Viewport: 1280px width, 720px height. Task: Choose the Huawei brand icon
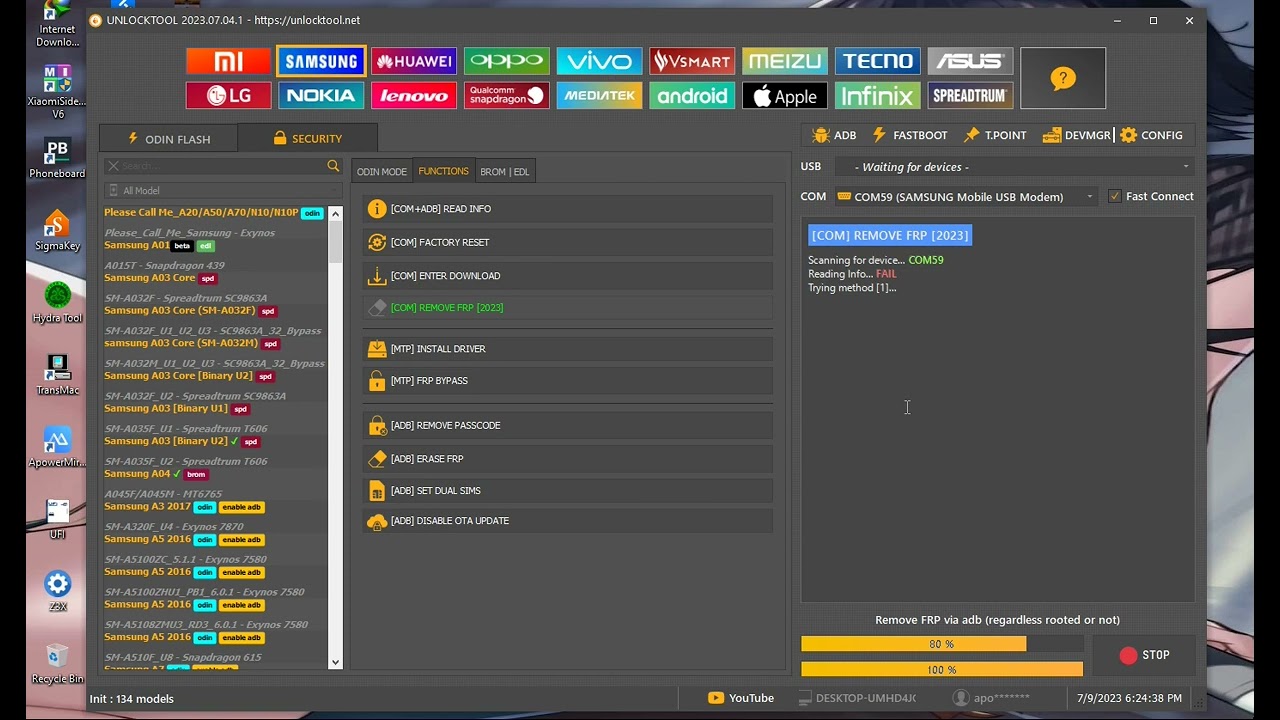[x=414, y=61]
